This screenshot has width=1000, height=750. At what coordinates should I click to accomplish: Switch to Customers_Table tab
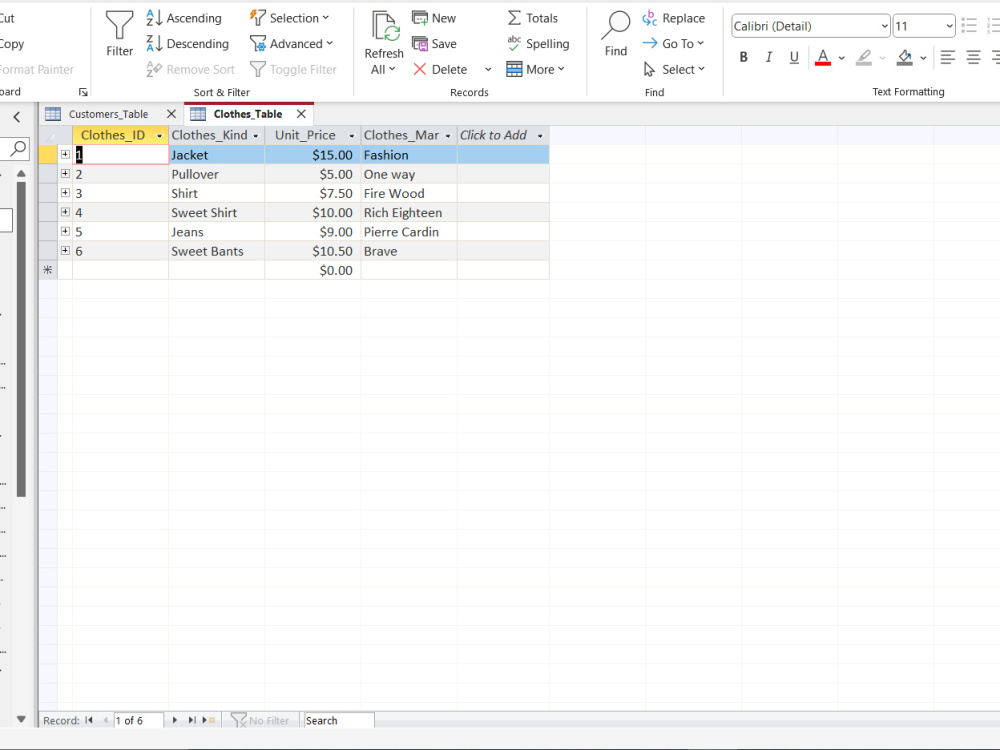coord(108,114)
